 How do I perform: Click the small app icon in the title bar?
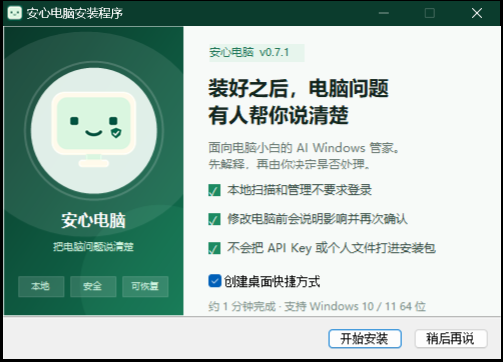(x=15, y=13)
